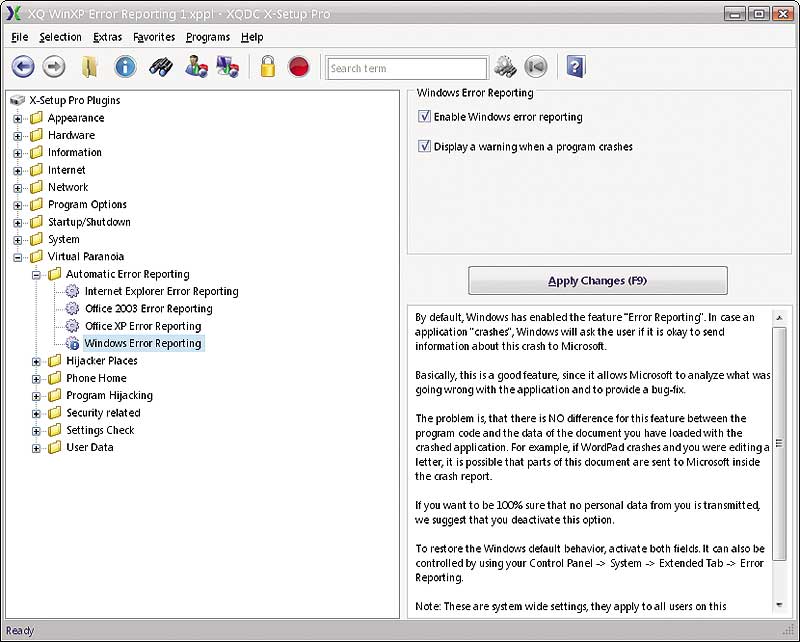Click the Apply Changes (F9) button

pyautogui.click(x=597, y=280)
